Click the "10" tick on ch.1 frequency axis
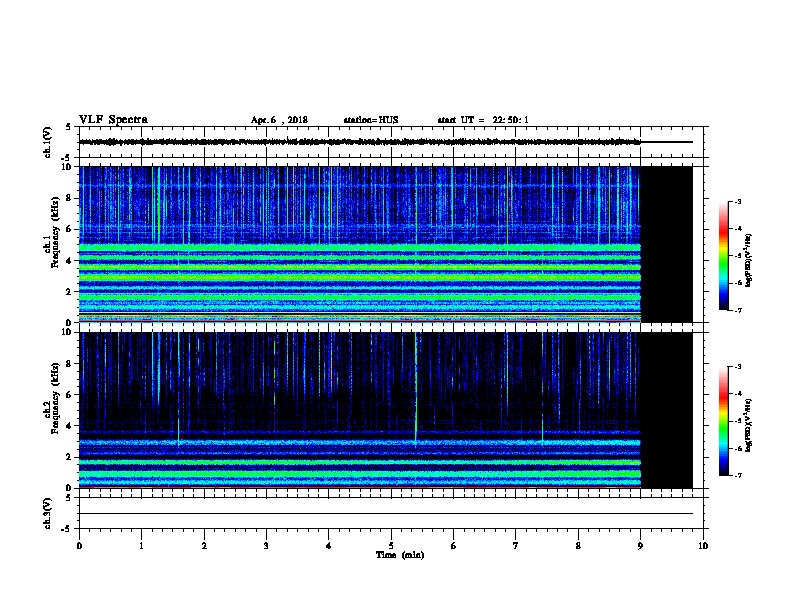792x612 pixels. [x=68, y=167]
